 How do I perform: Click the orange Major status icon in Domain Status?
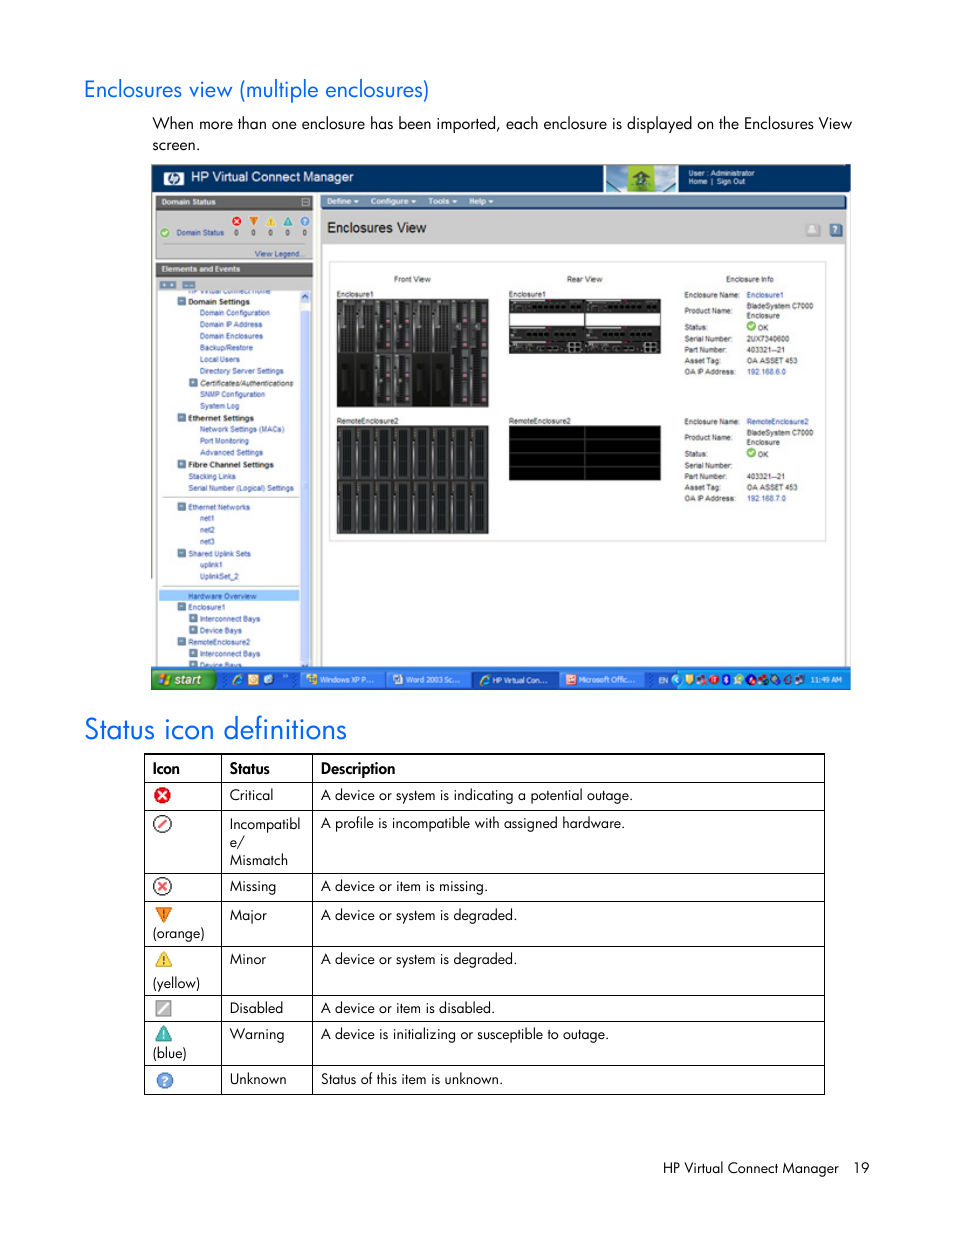254,221
